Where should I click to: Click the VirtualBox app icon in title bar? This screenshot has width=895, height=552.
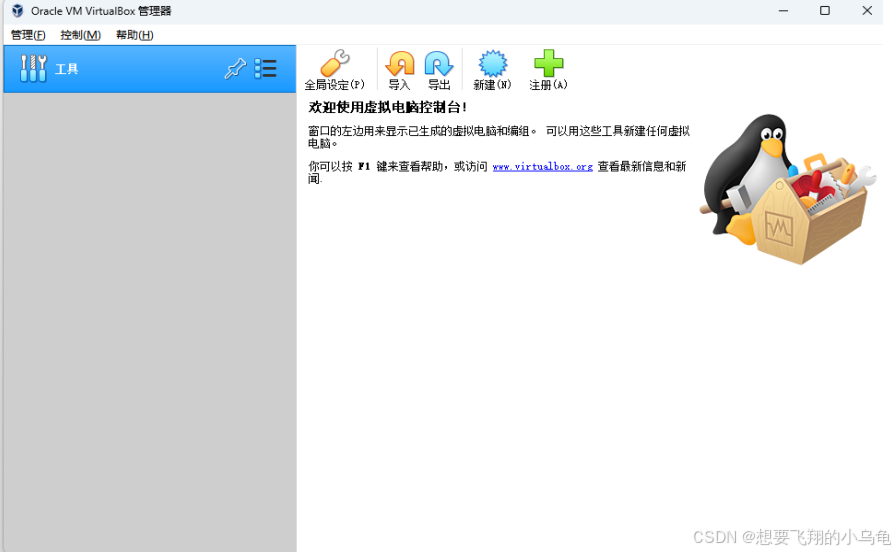coord(18,11)
